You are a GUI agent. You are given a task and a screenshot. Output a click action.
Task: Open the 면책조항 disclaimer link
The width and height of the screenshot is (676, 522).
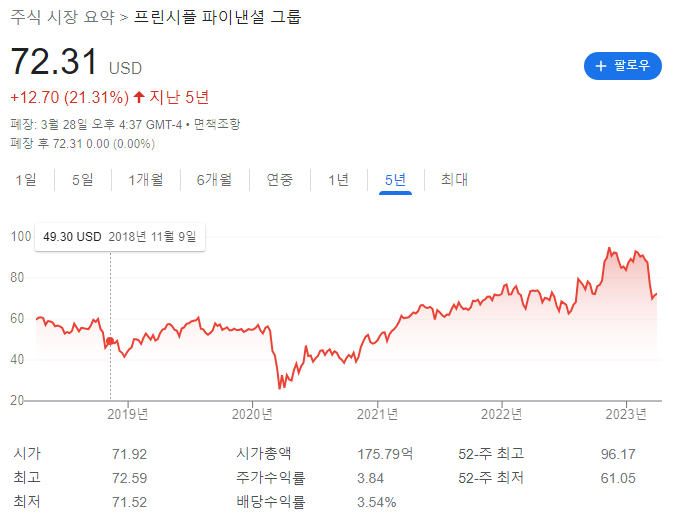pos(217,125)
